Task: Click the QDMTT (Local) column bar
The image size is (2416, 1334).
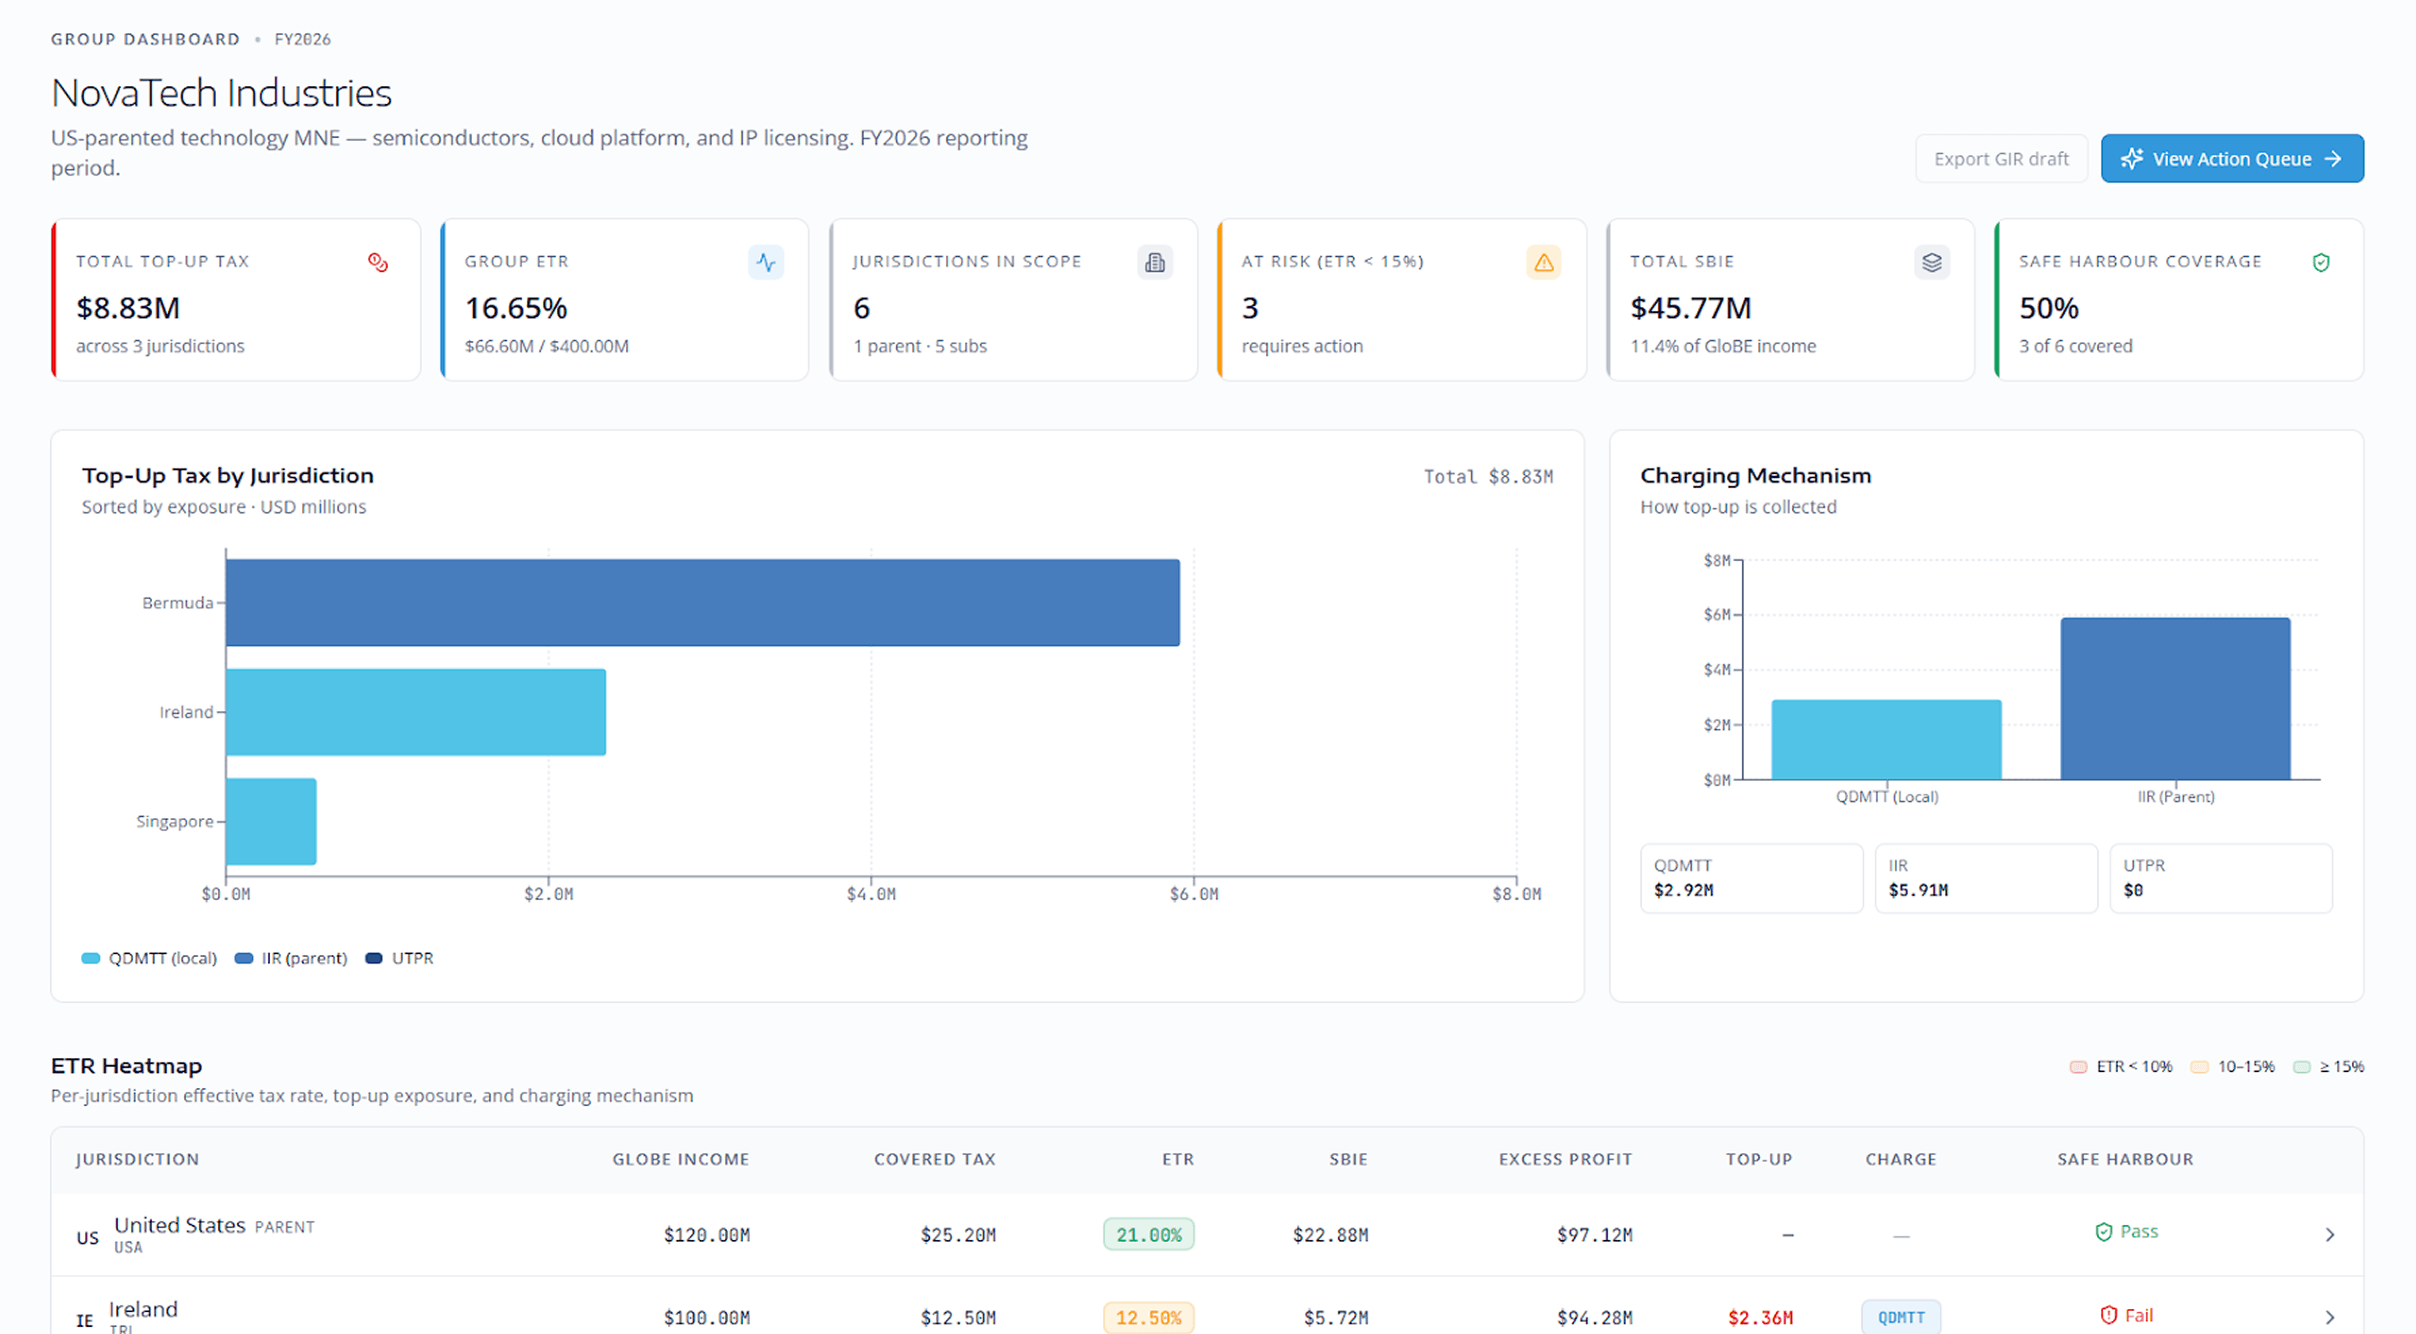Action: 1887,739
